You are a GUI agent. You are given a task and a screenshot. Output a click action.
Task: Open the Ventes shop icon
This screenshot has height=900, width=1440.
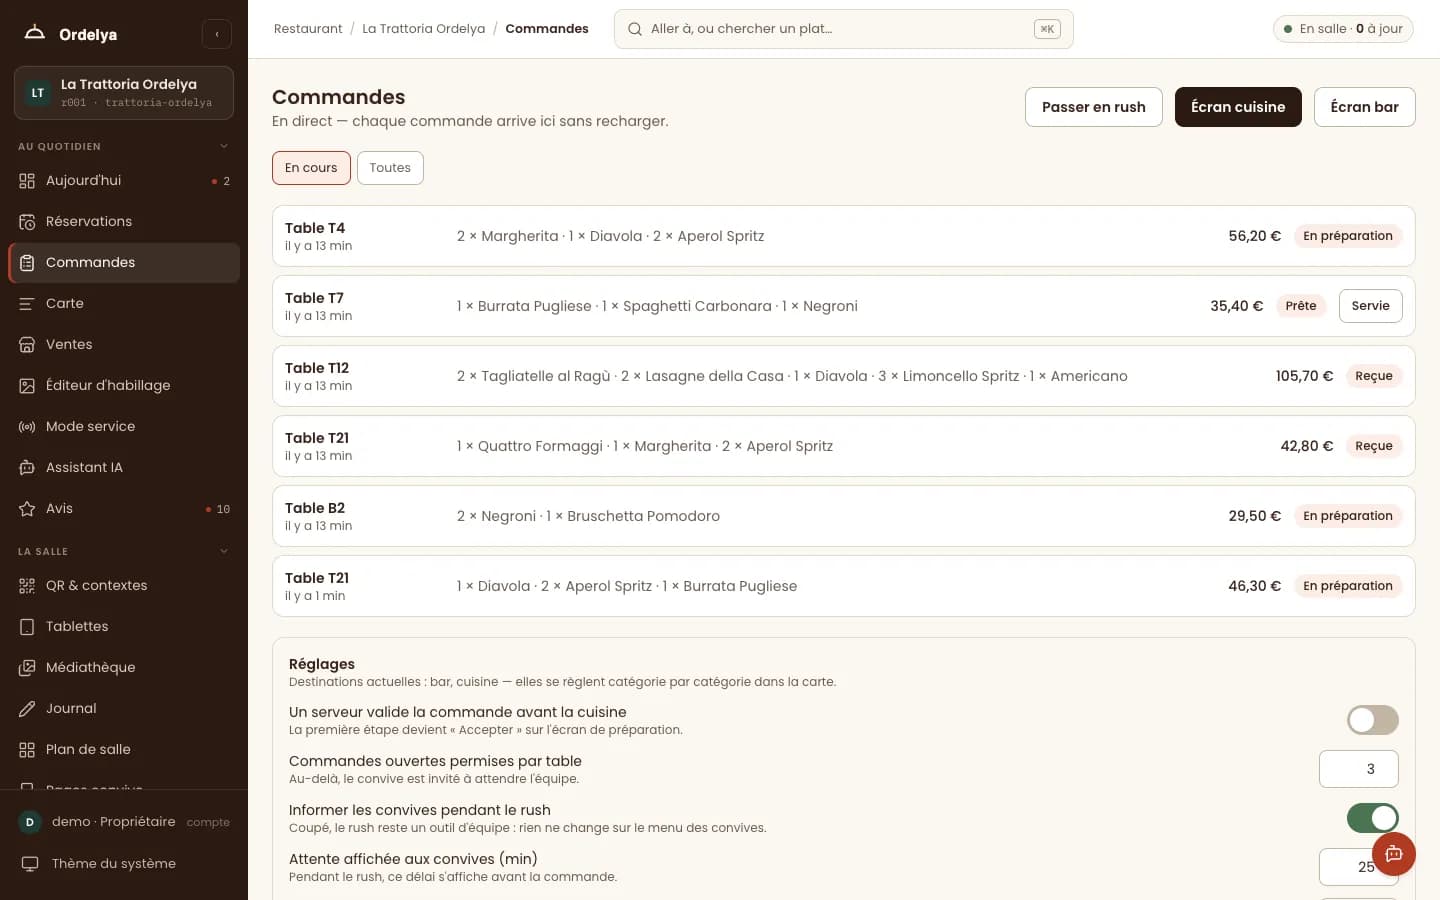[27, 345]
